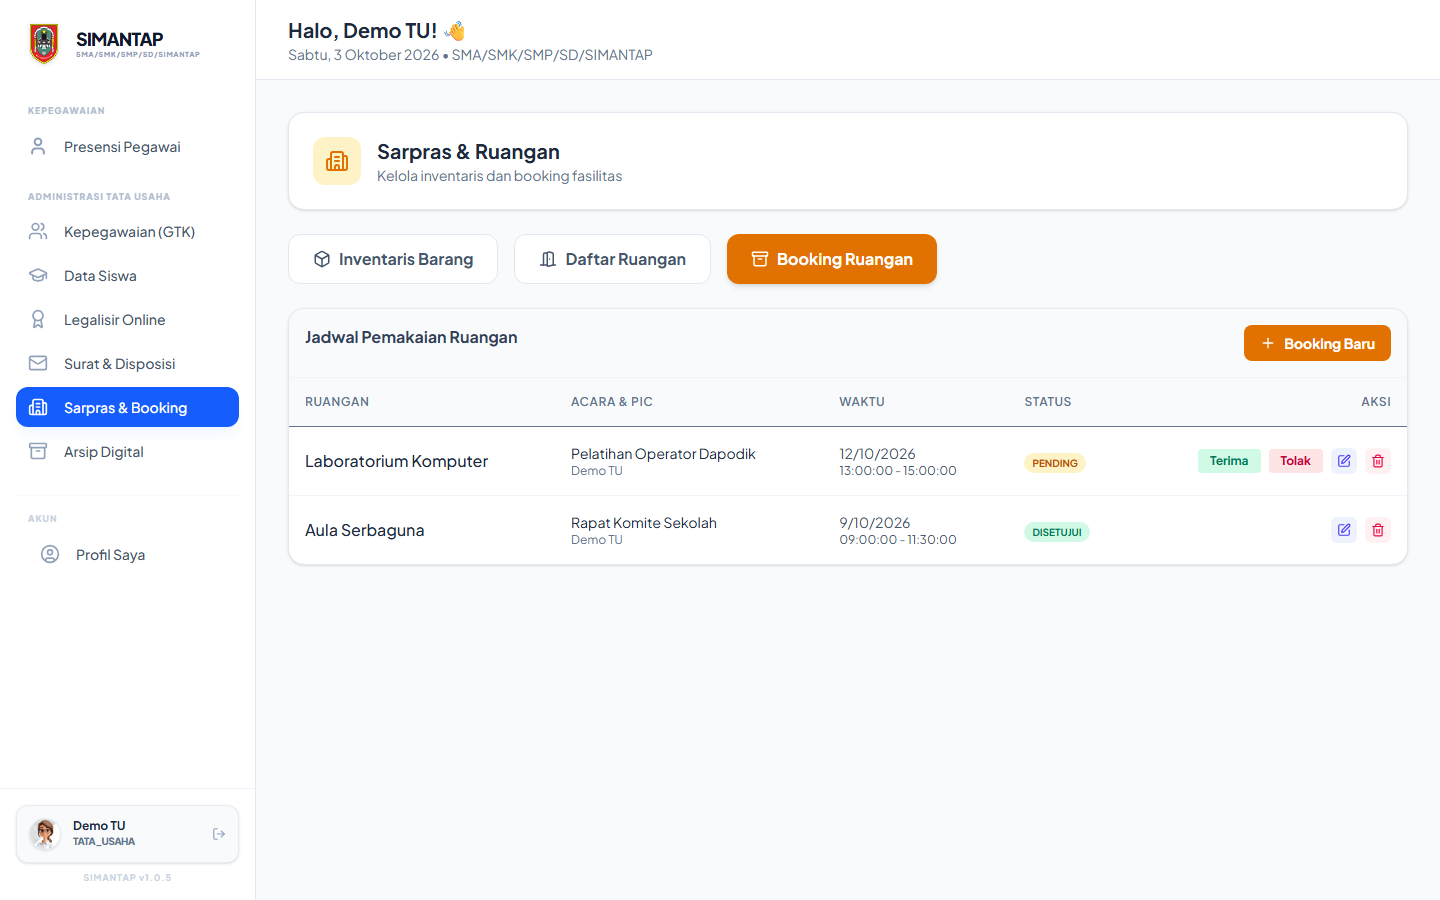
Task: Delete the Laboratorium Komputer booking
Action: coord(1378,461)
